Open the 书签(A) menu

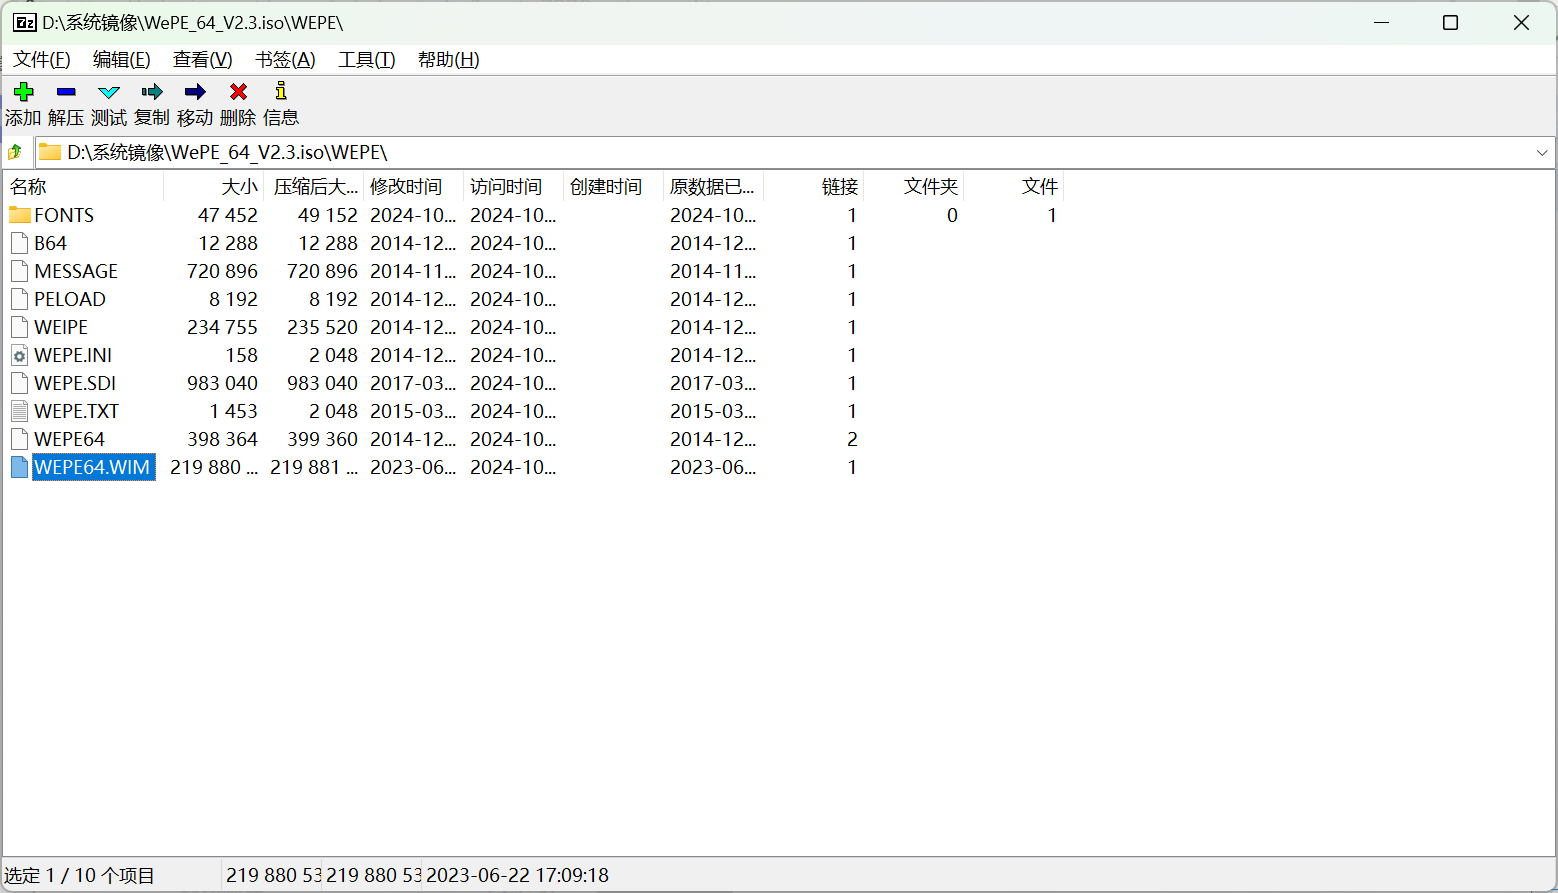(x=285, y=60)
